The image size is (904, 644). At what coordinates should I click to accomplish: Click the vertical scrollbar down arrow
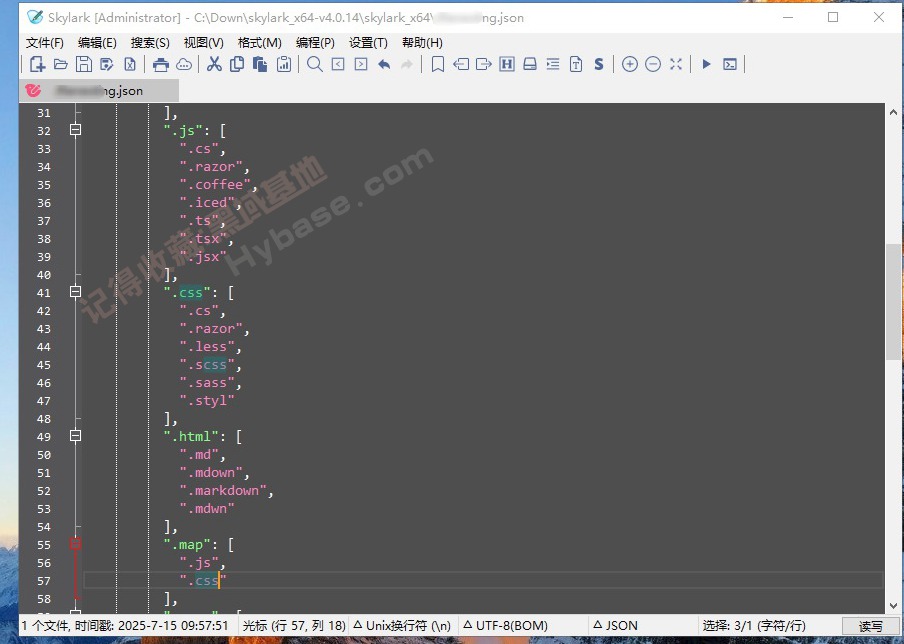pos(893,606)
